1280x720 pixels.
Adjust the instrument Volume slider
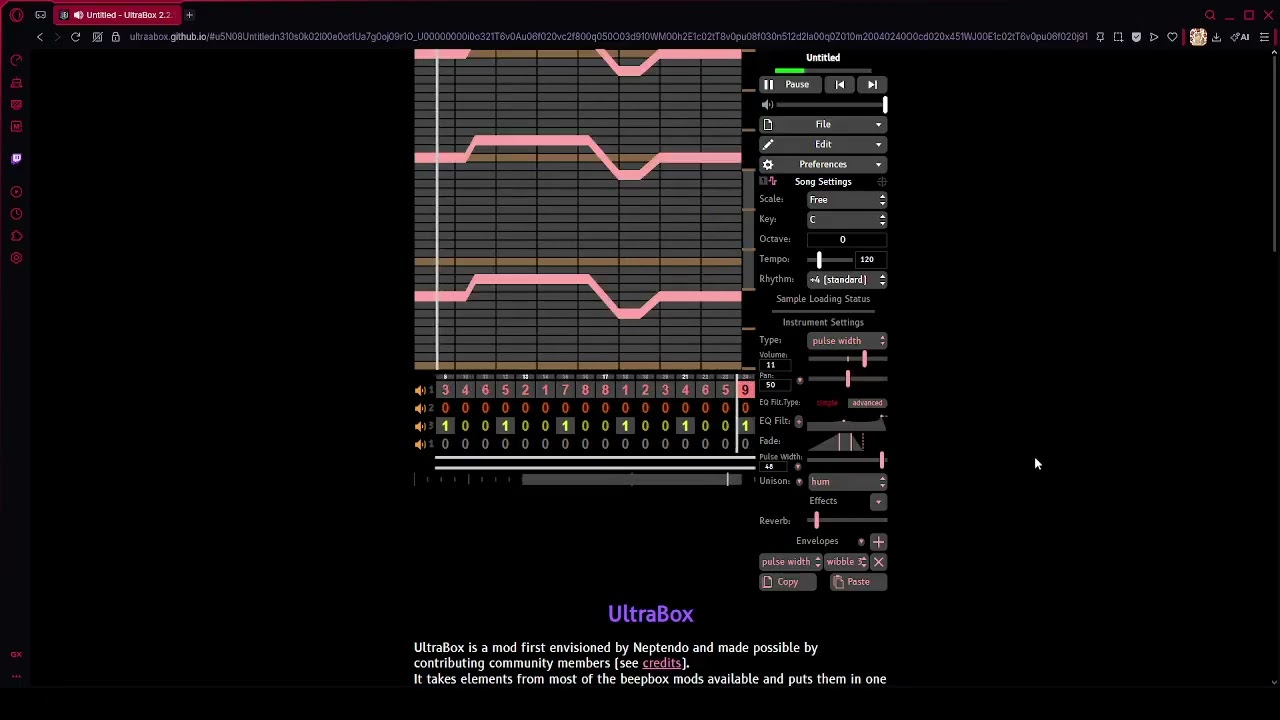pyautogui.click(x=847, y=359)
